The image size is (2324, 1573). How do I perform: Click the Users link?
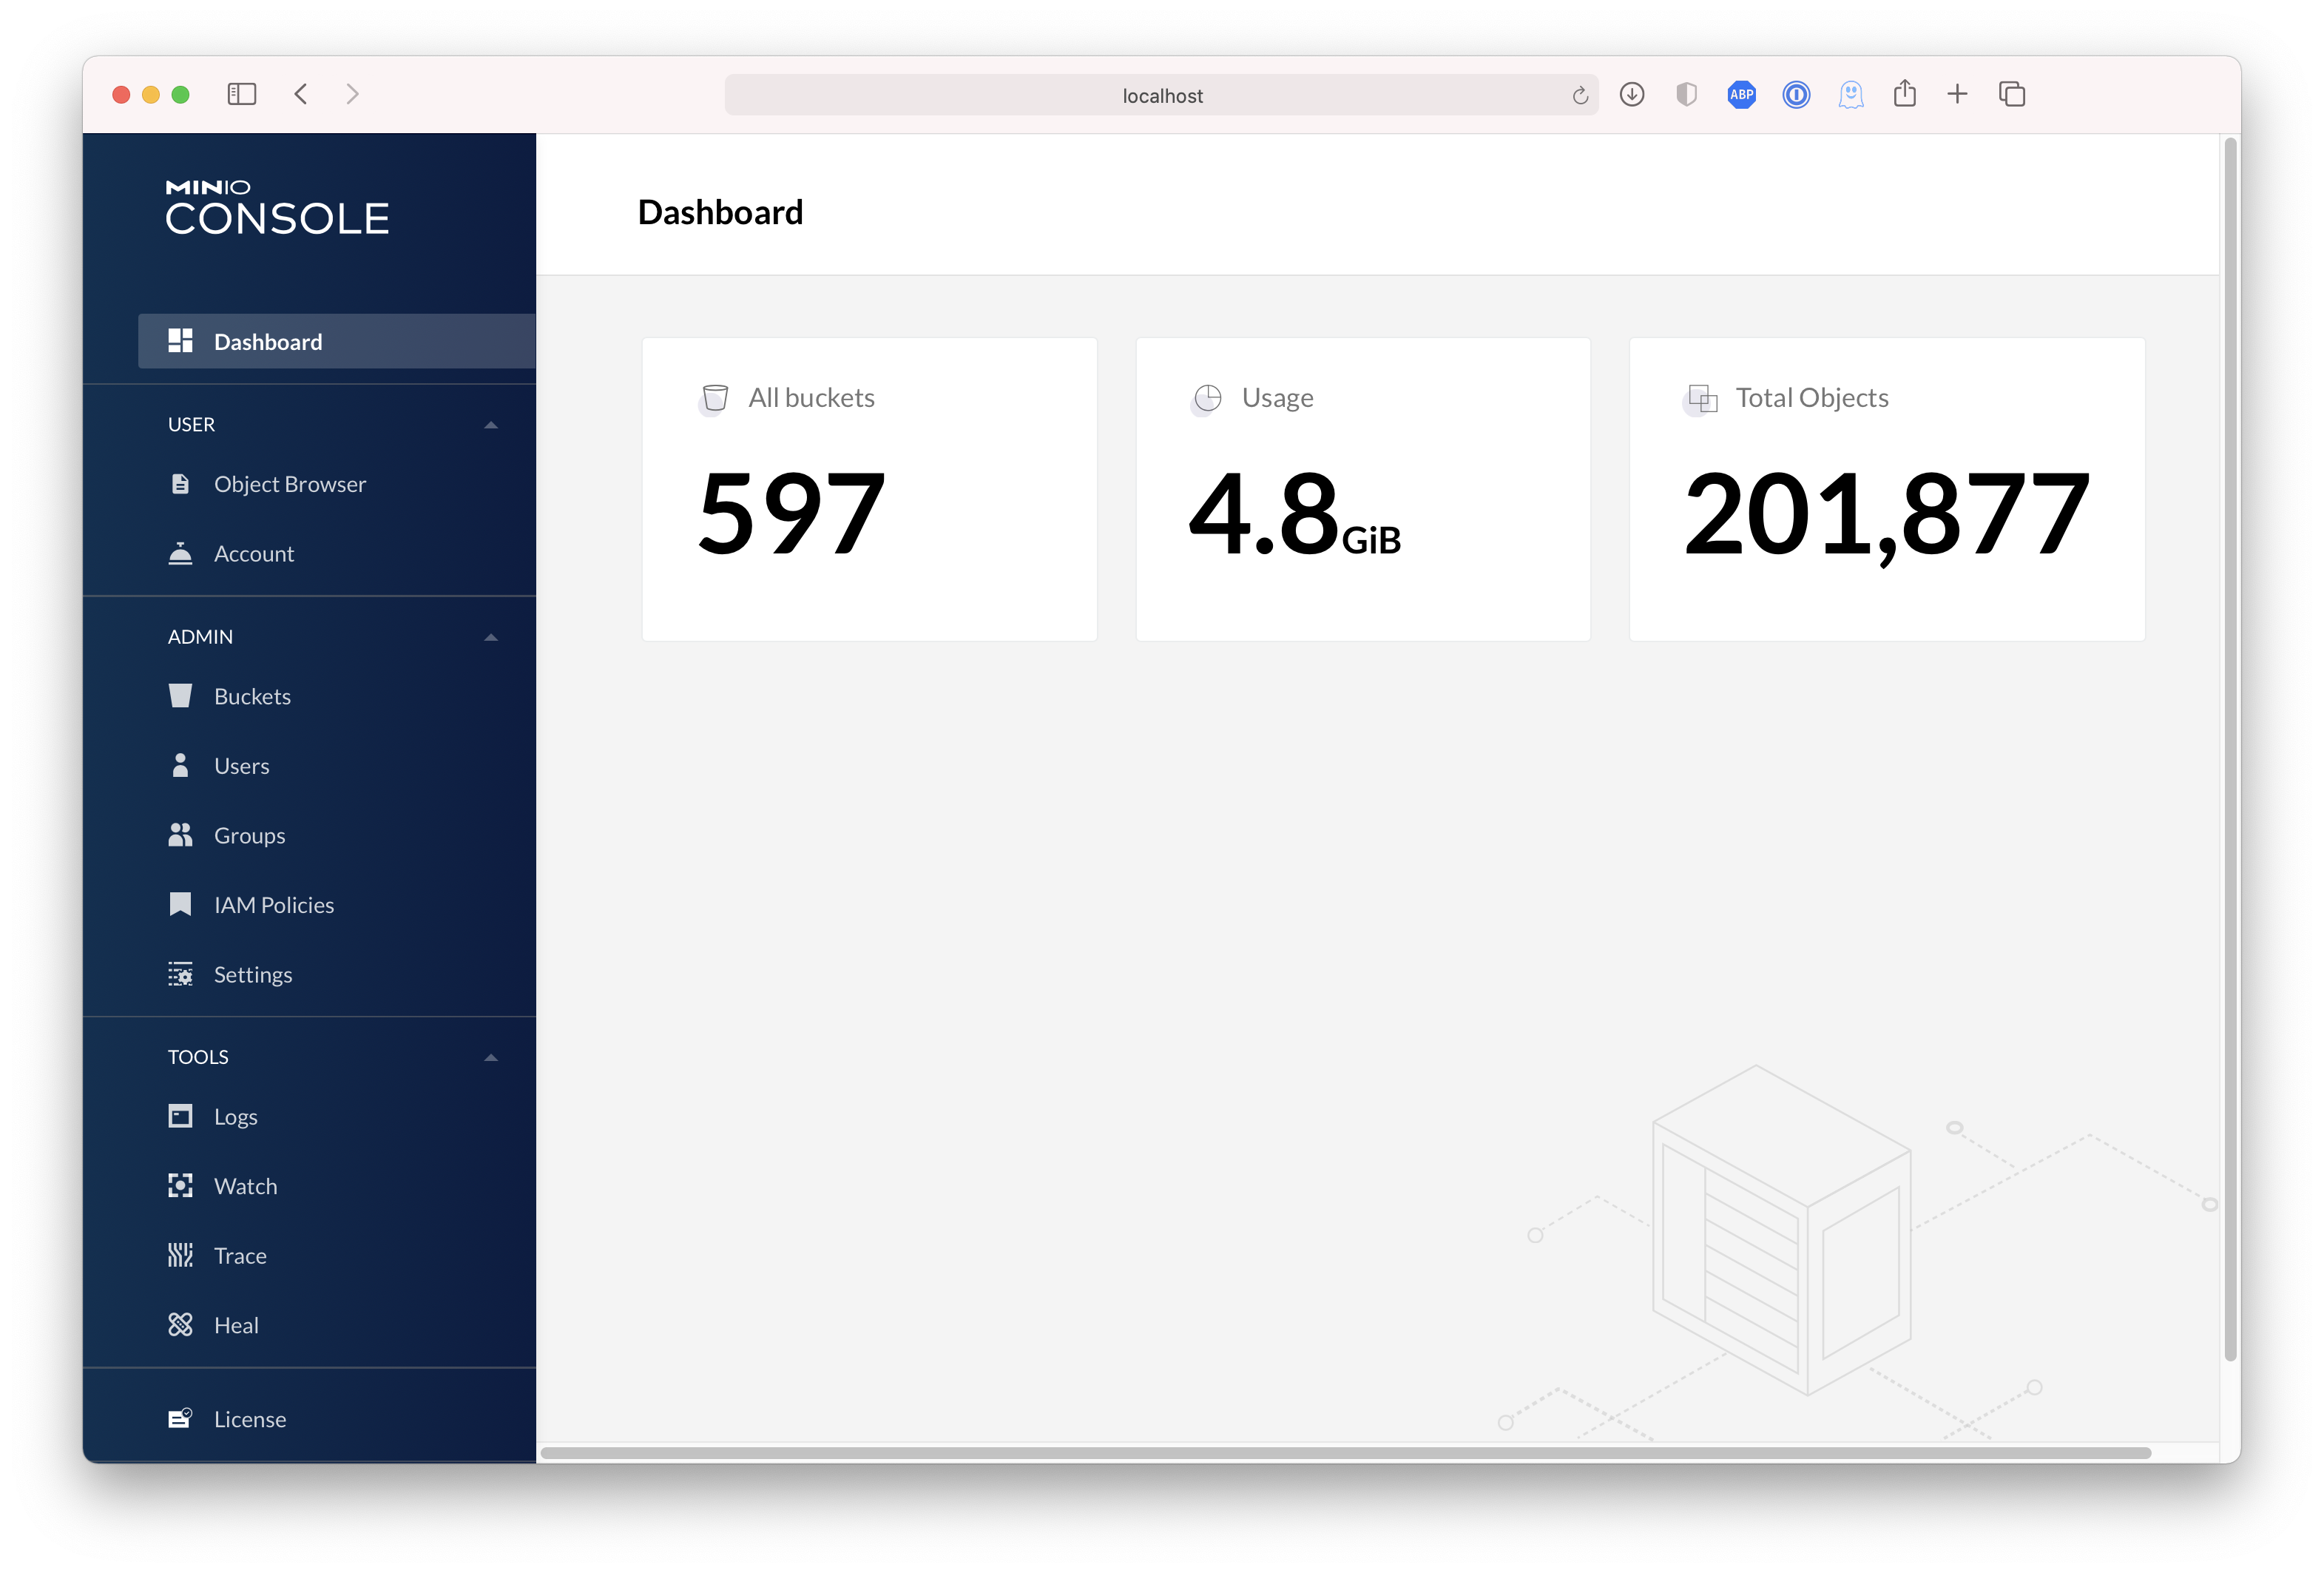[241, 765]
